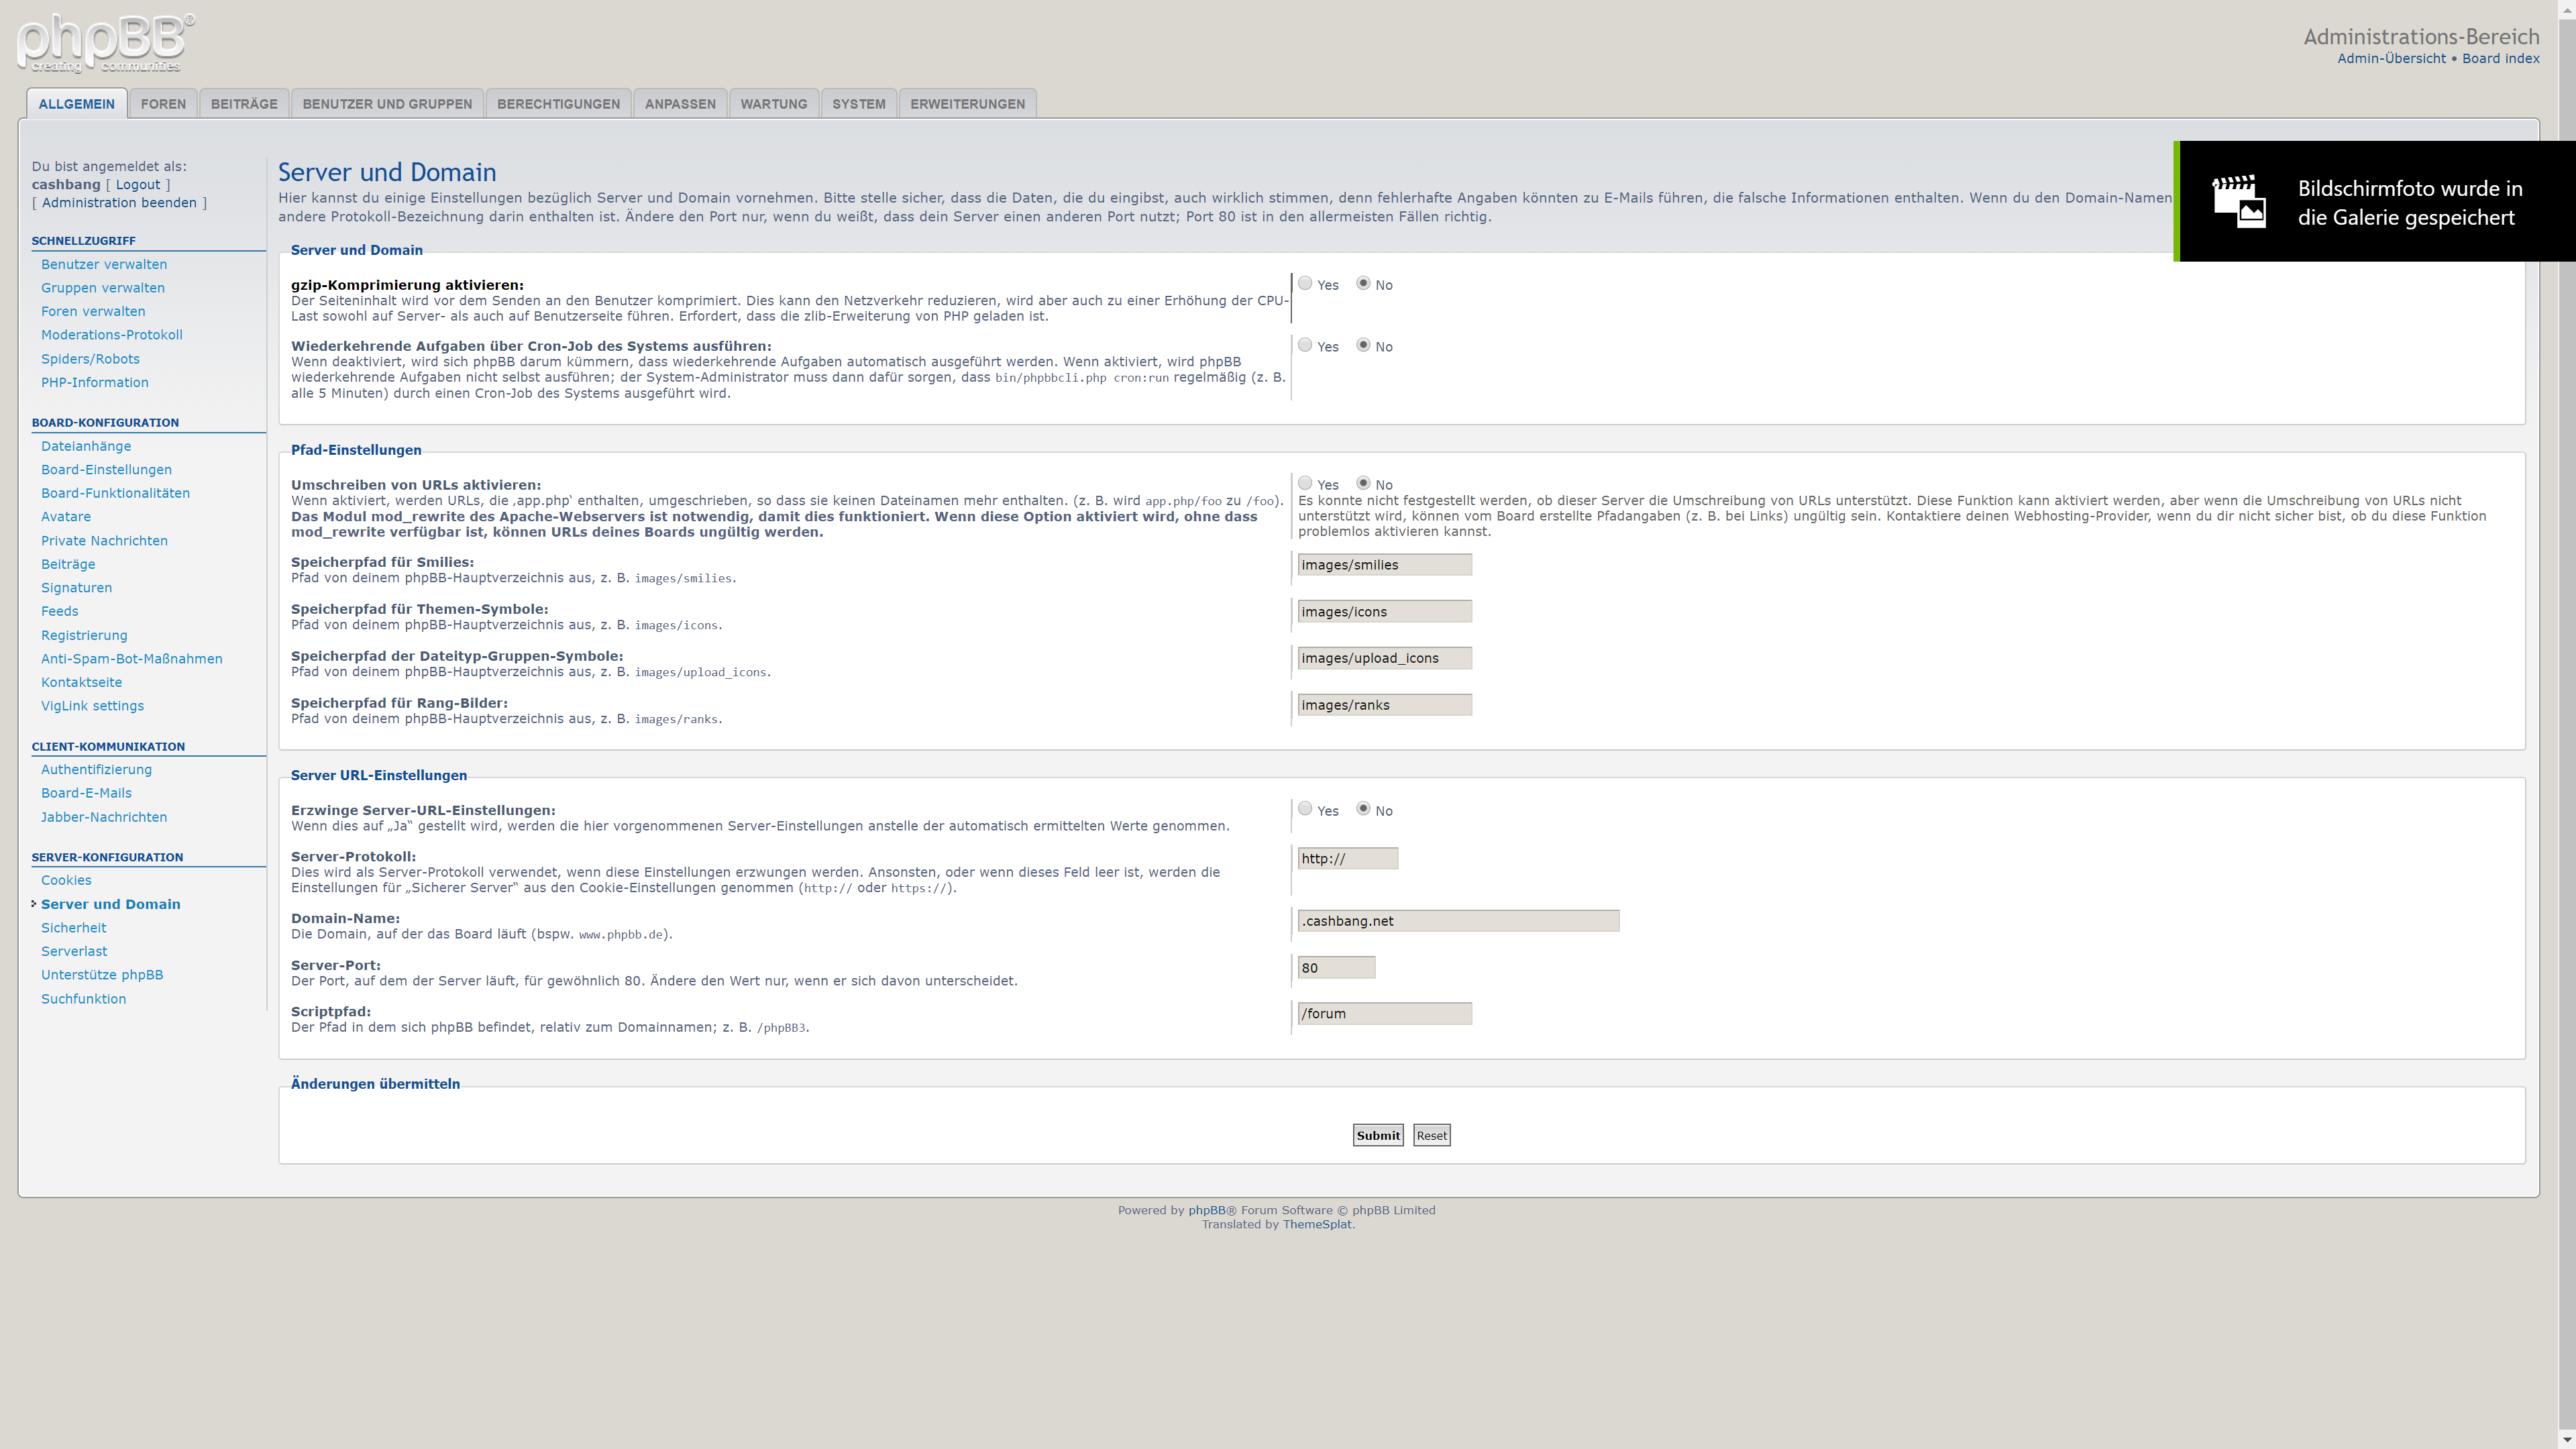Select Yes for system cron job tasks

[1305, 345]
